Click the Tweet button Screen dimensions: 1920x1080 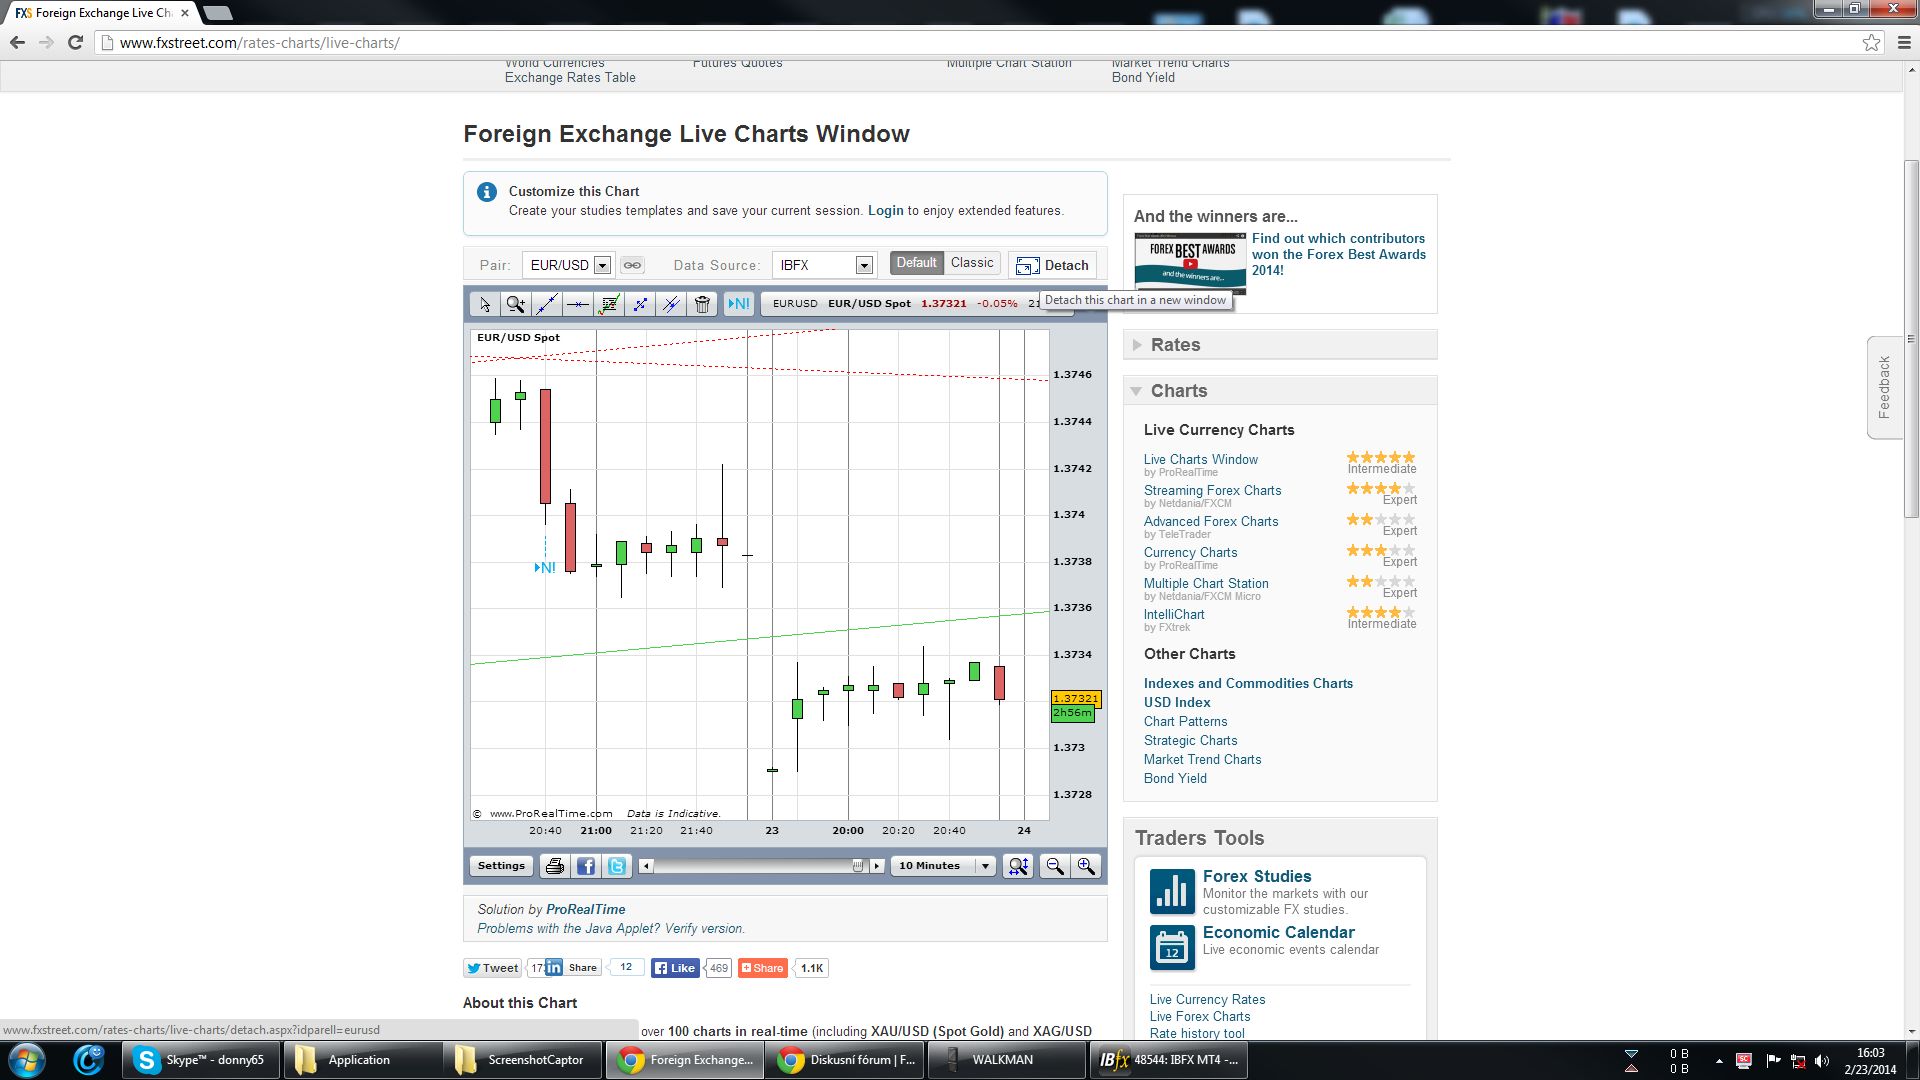(x=492, y=968)
